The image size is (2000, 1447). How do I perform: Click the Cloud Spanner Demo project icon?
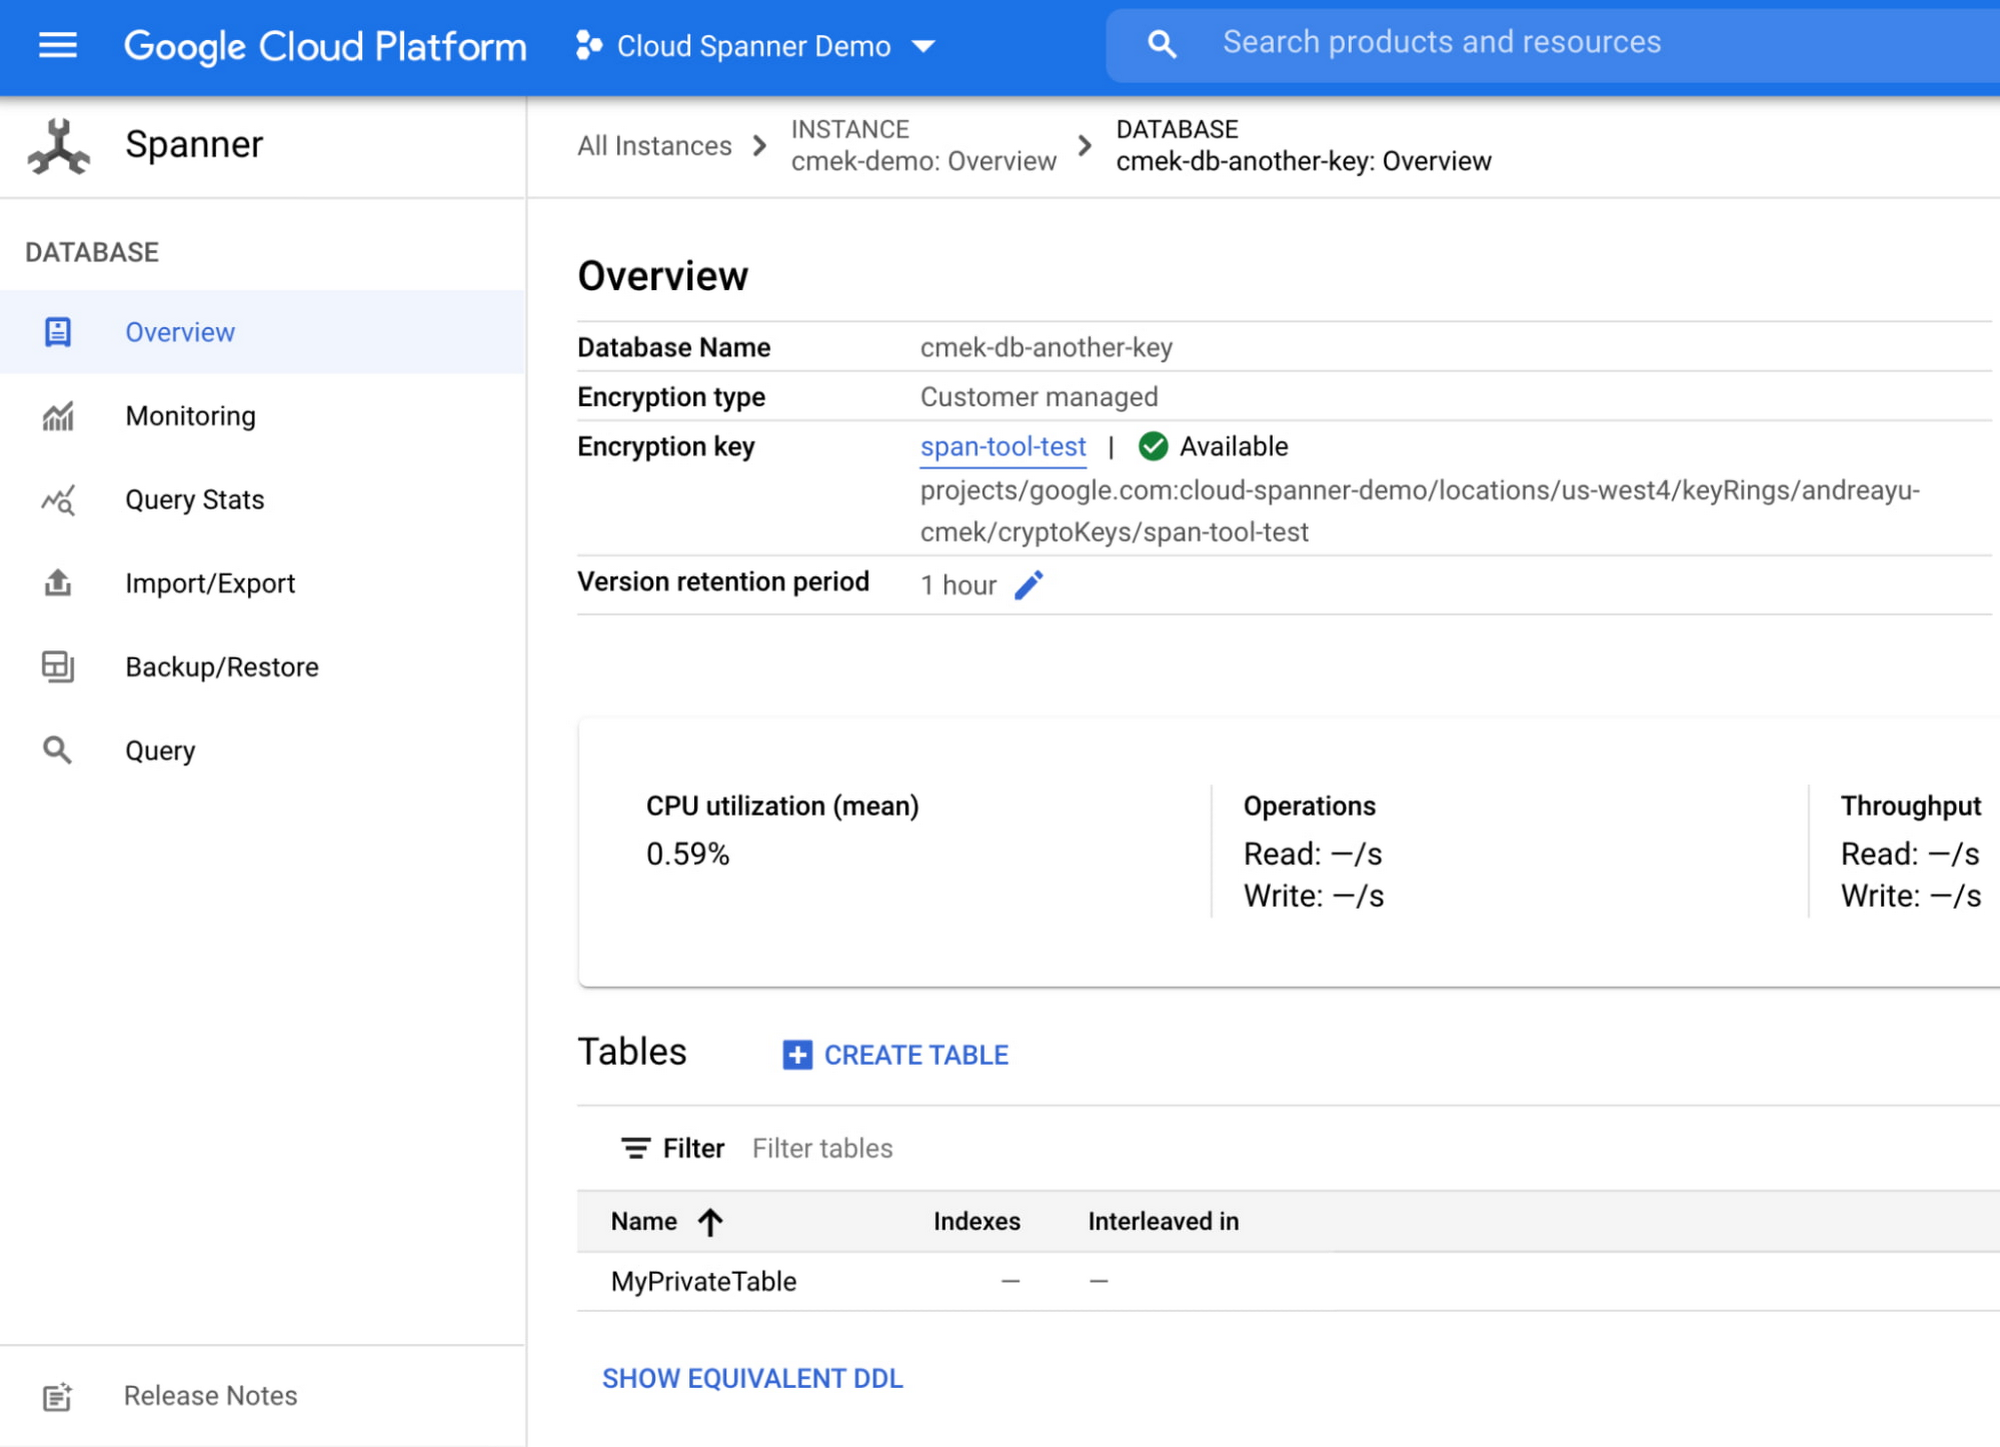(x=589, y=45)
